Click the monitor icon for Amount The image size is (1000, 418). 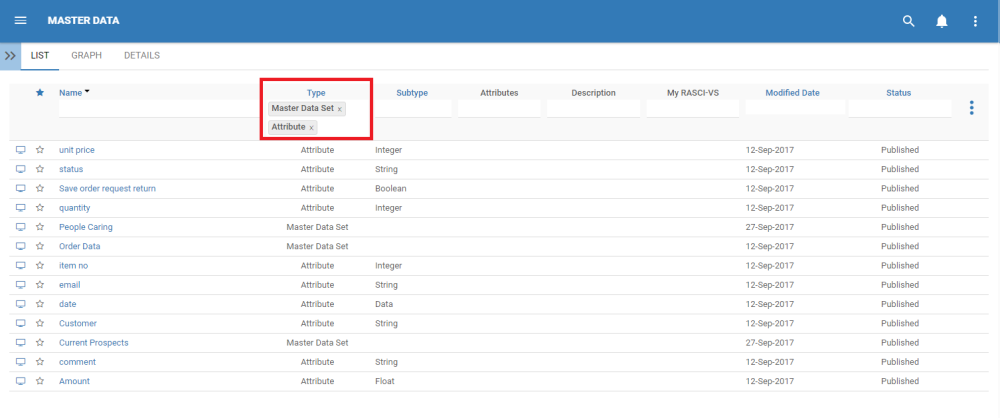tap(21, 381)
